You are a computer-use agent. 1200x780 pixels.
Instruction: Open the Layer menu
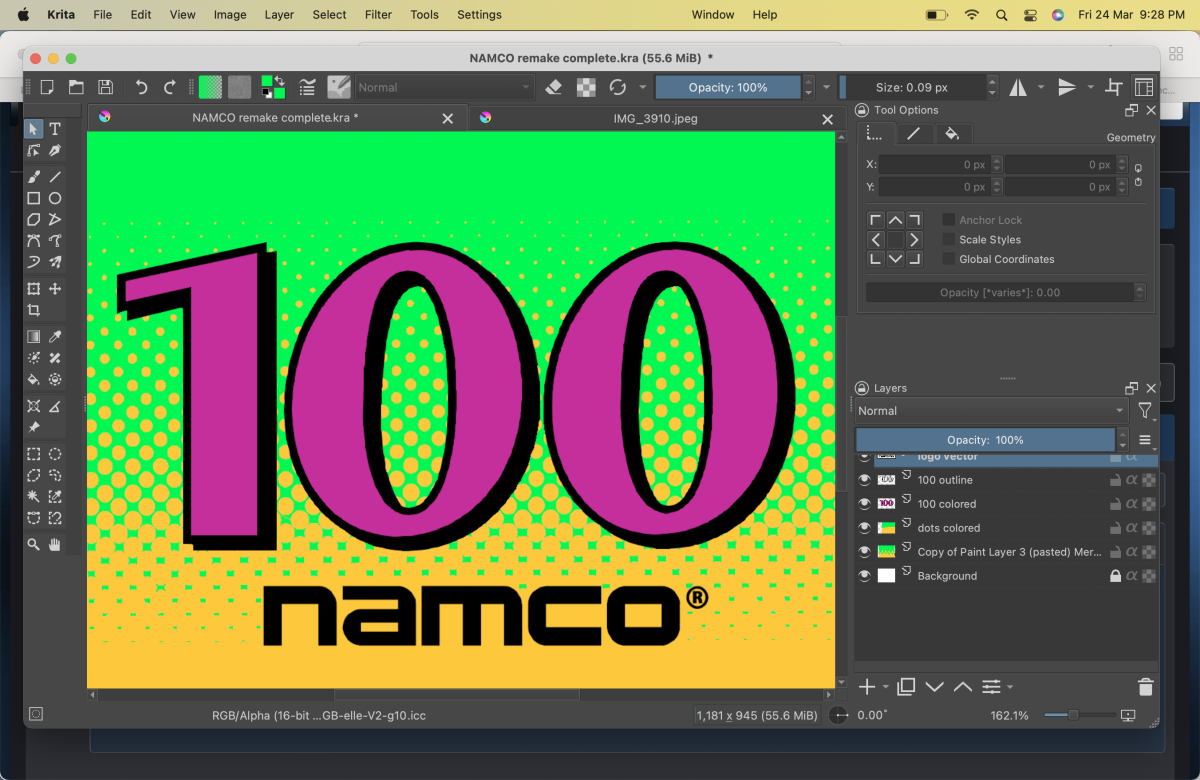tap(279, 15)
